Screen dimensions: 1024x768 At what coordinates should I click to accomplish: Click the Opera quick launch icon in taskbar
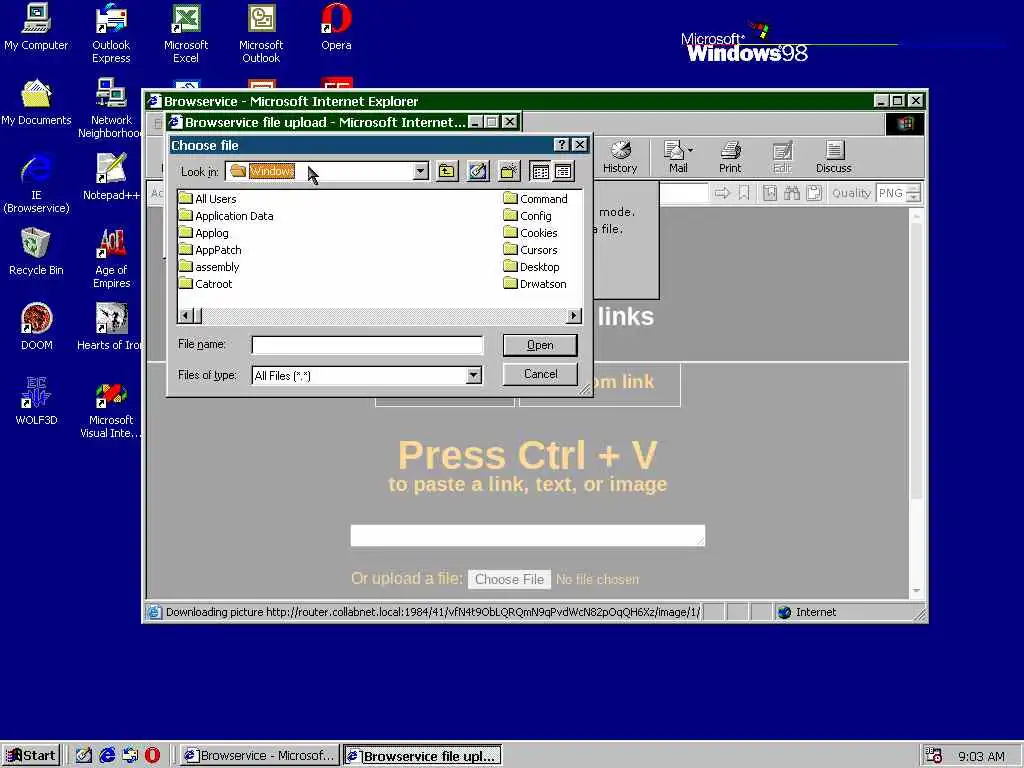pyautogui.click(x=152, y=756)
